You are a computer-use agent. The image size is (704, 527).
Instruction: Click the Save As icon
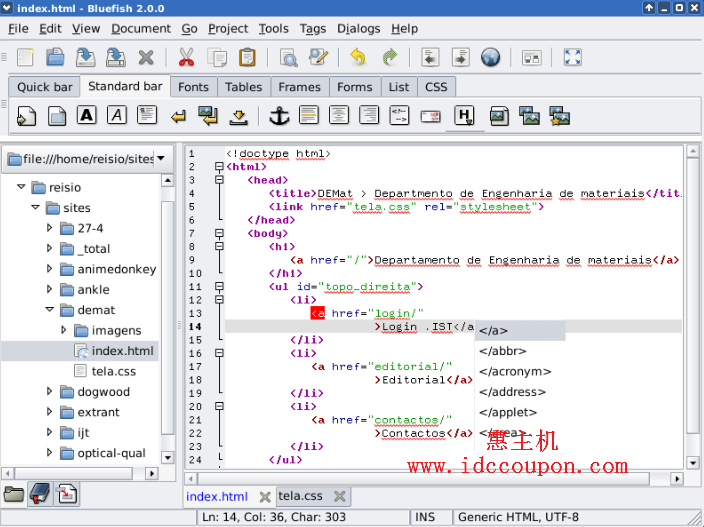[115, 57]
